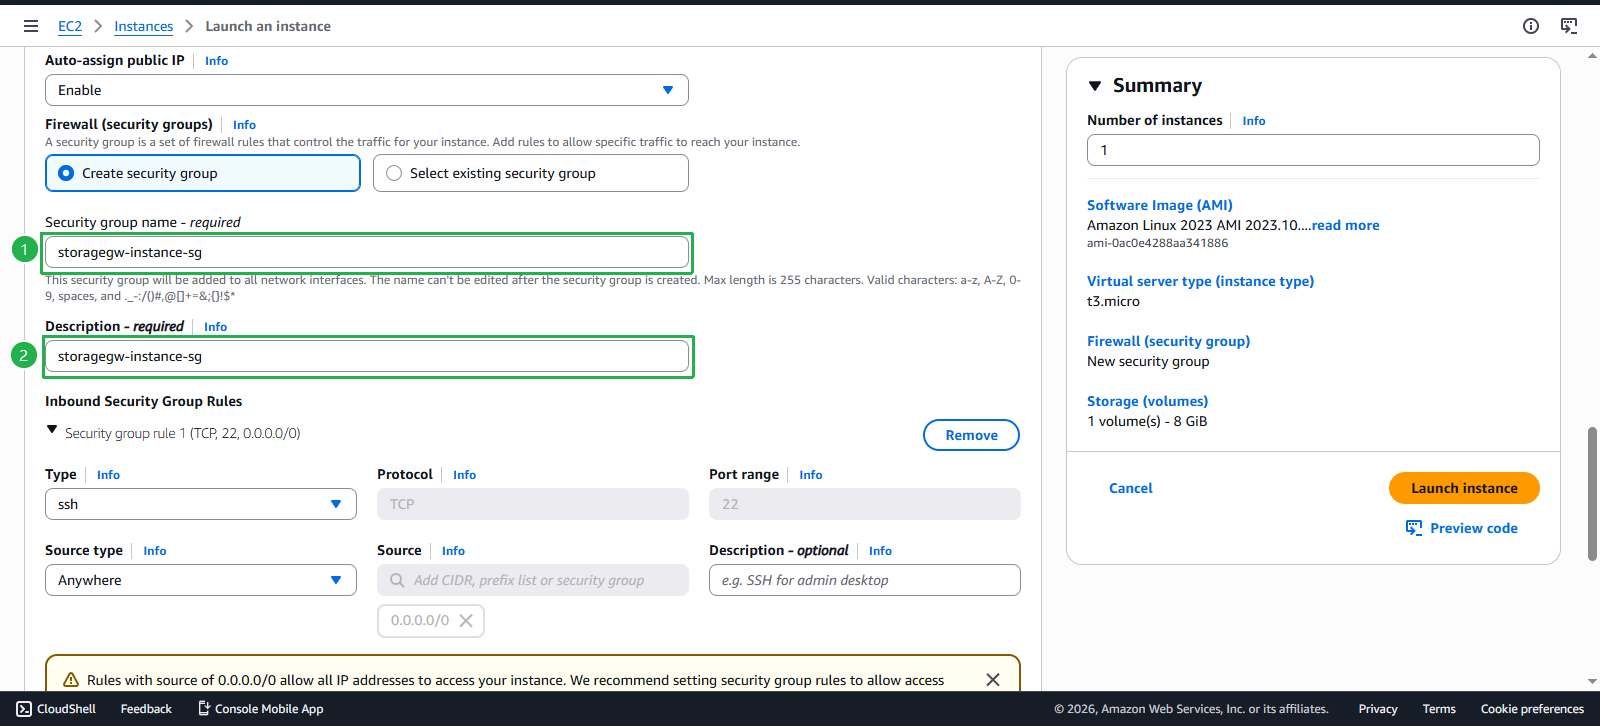Open Storage (volumes) summary link

pos(1148,401)
